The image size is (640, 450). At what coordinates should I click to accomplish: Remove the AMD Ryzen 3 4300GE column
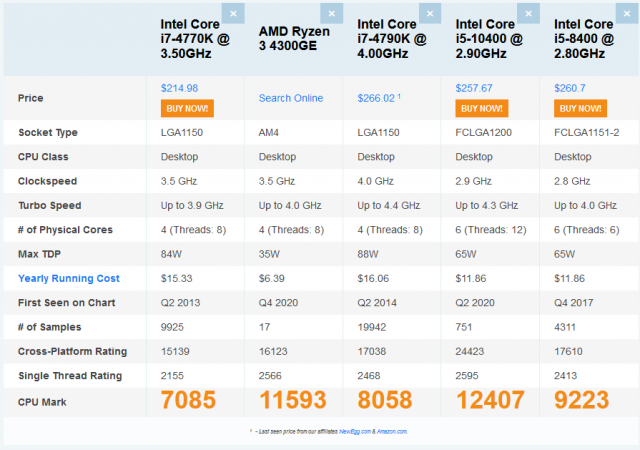click(331, 13)
